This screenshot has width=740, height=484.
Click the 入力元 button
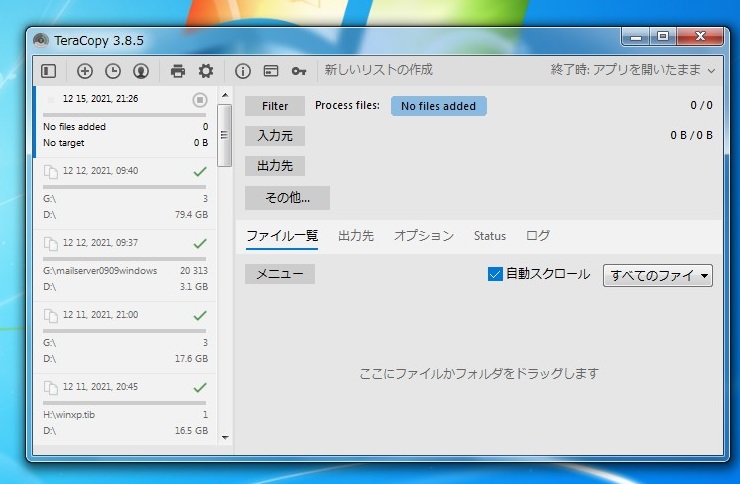275,136
